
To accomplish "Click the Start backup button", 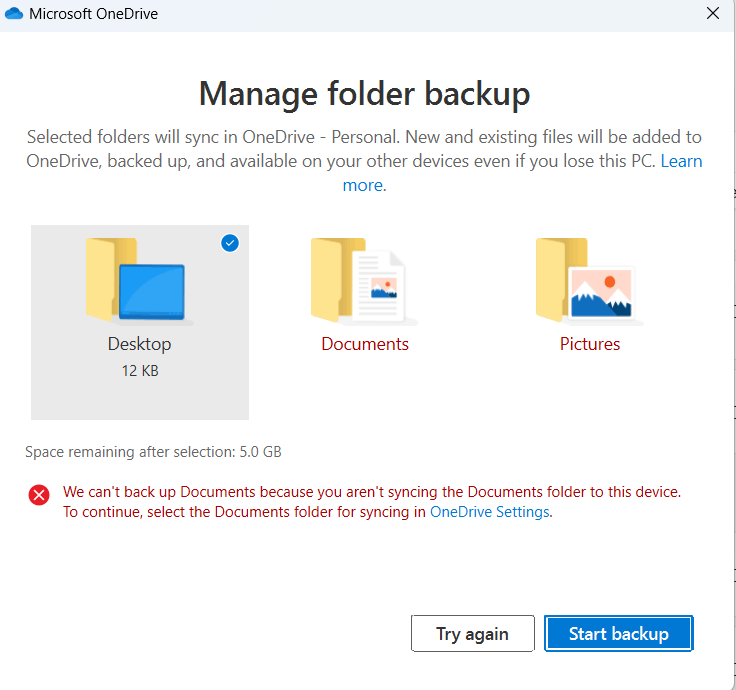I will click(x=619, y=633).
